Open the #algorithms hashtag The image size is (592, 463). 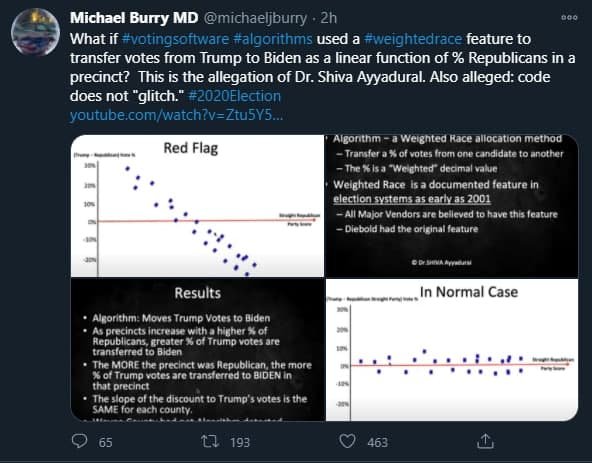(273, 39)
